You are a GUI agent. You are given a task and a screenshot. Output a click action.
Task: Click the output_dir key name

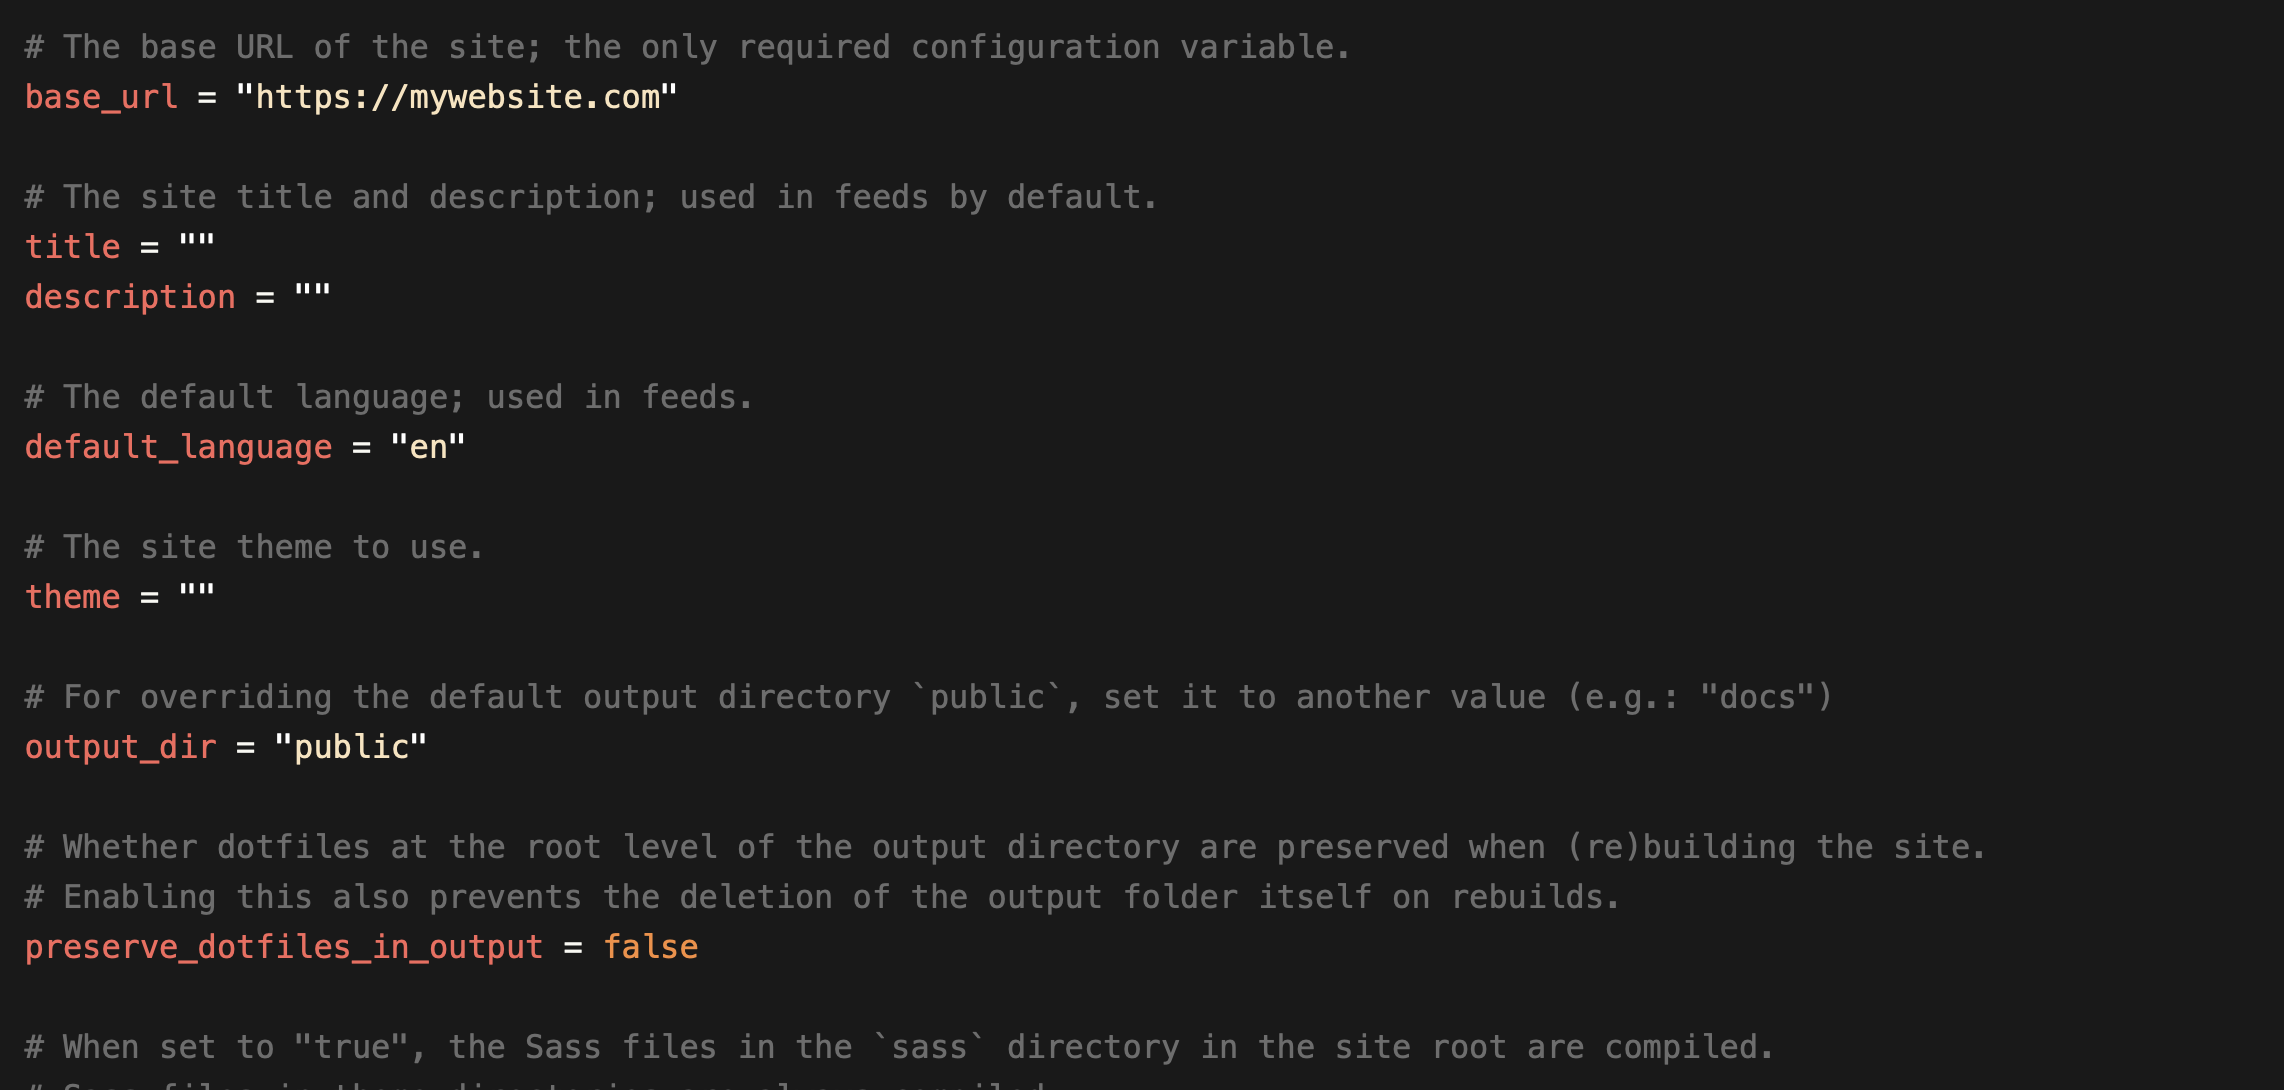click(120, 747)
